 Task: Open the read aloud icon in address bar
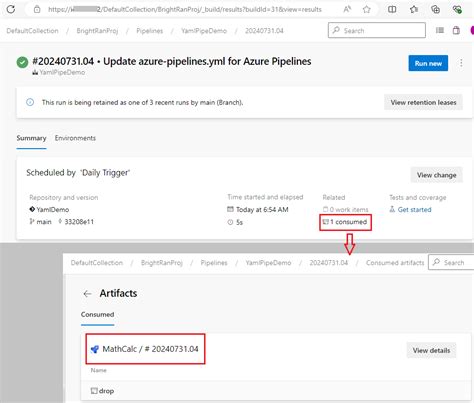[x=347, y=9]
